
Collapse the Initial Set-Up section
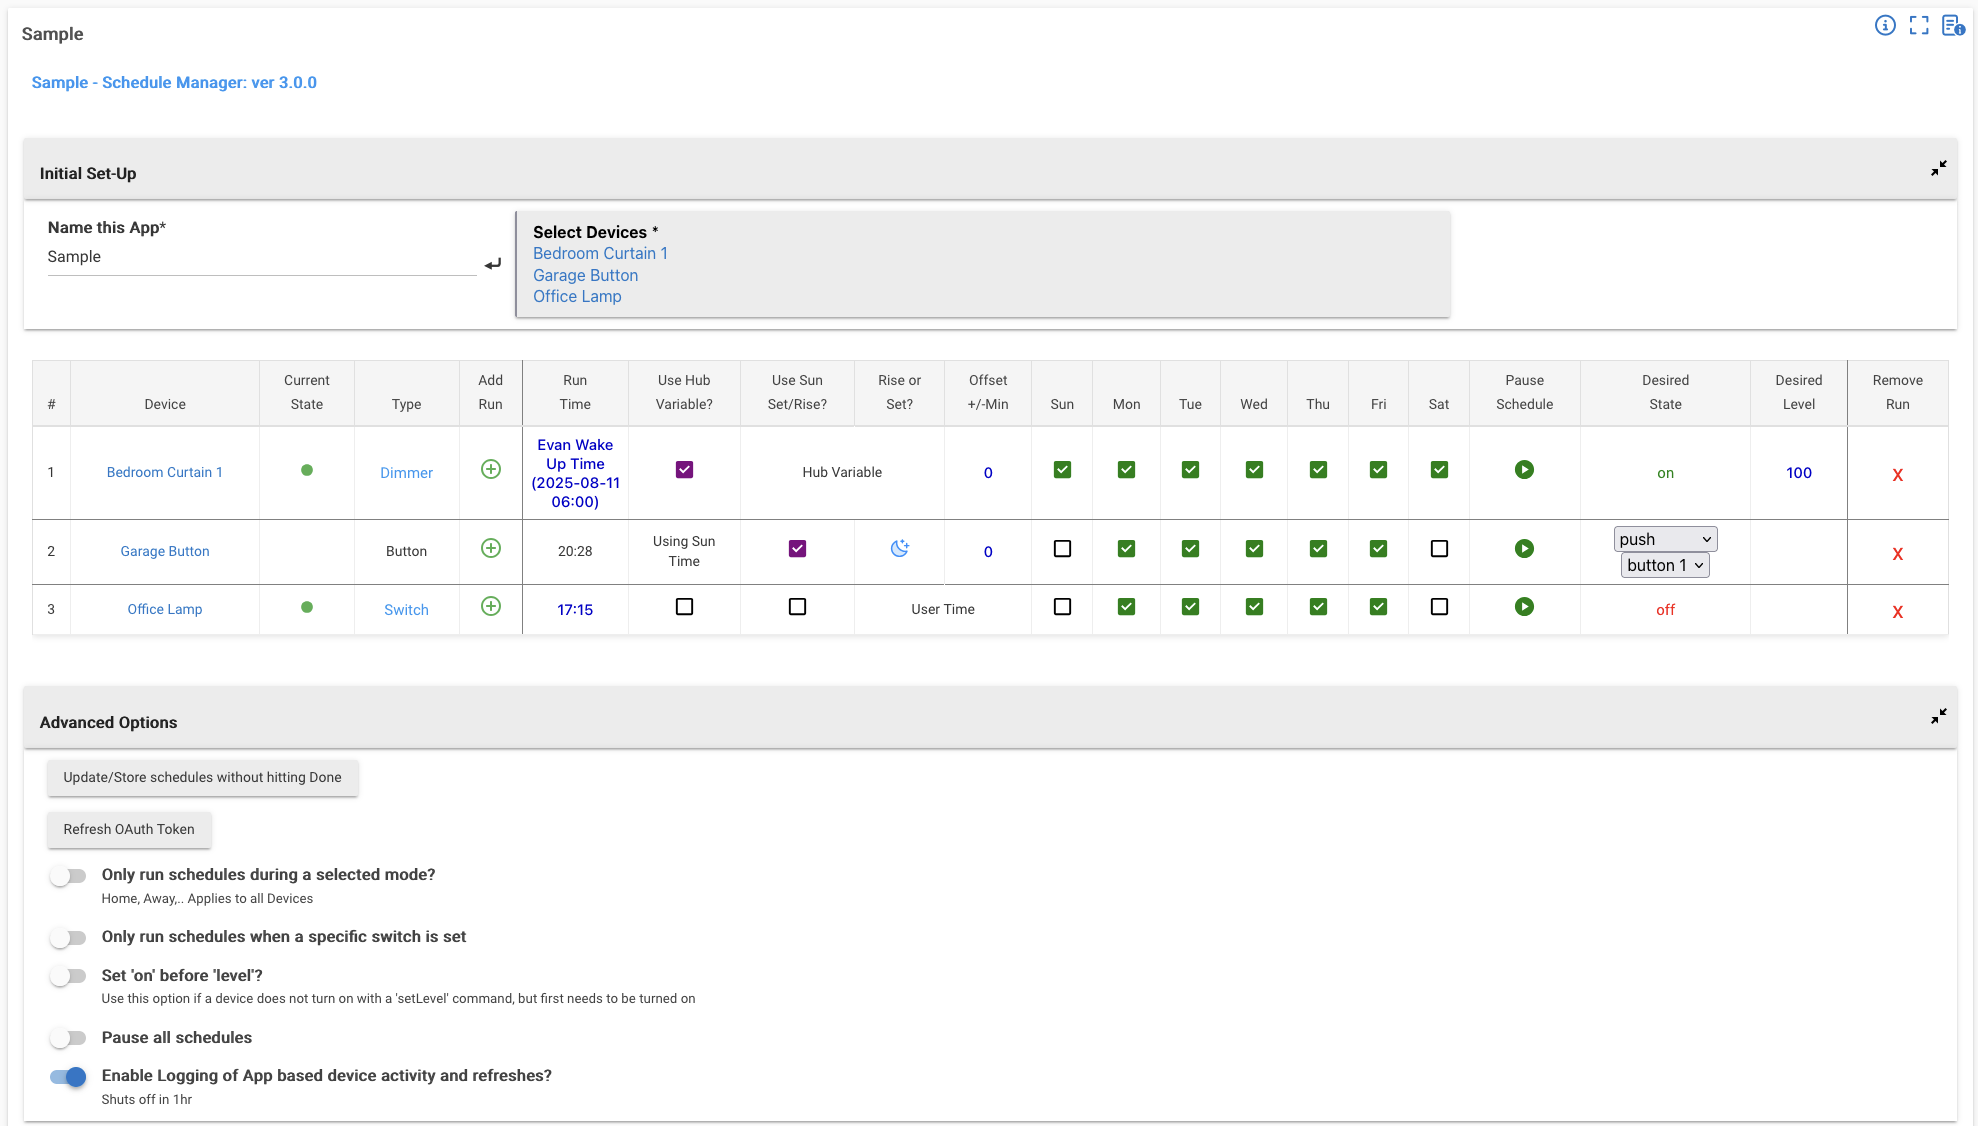point(1938,168)
